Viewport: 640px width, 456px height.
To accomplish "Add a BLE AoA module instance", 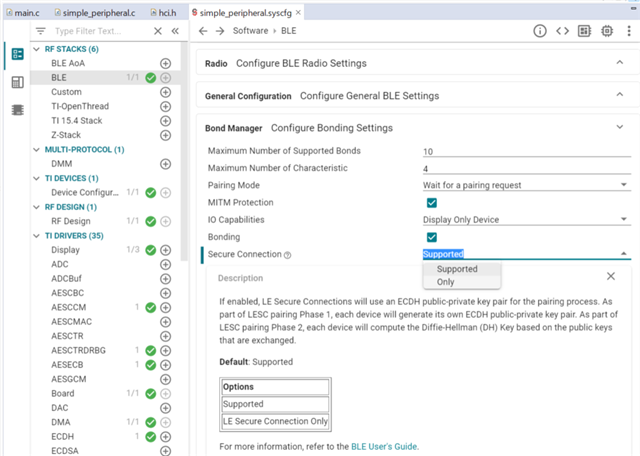I will tap(165, 63).
